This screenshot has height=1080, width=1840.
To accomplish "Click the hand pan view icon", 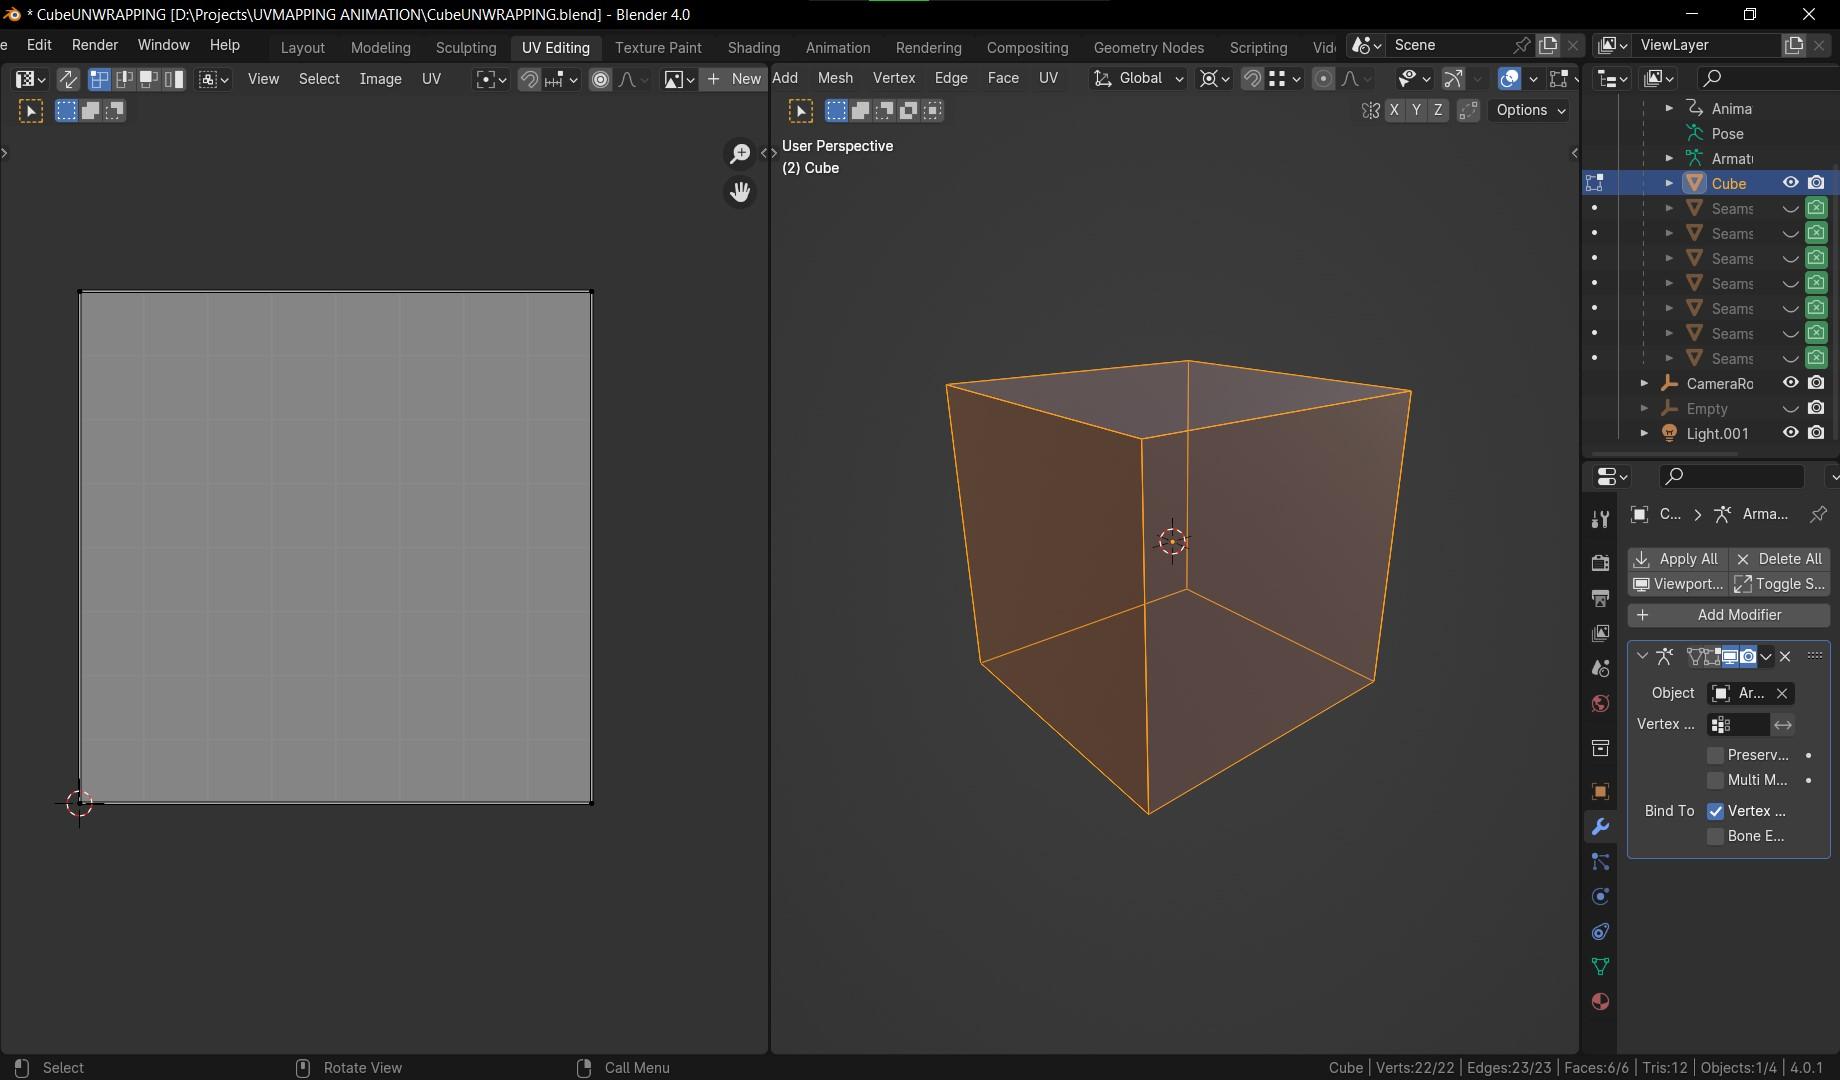I will click(740, 192).
